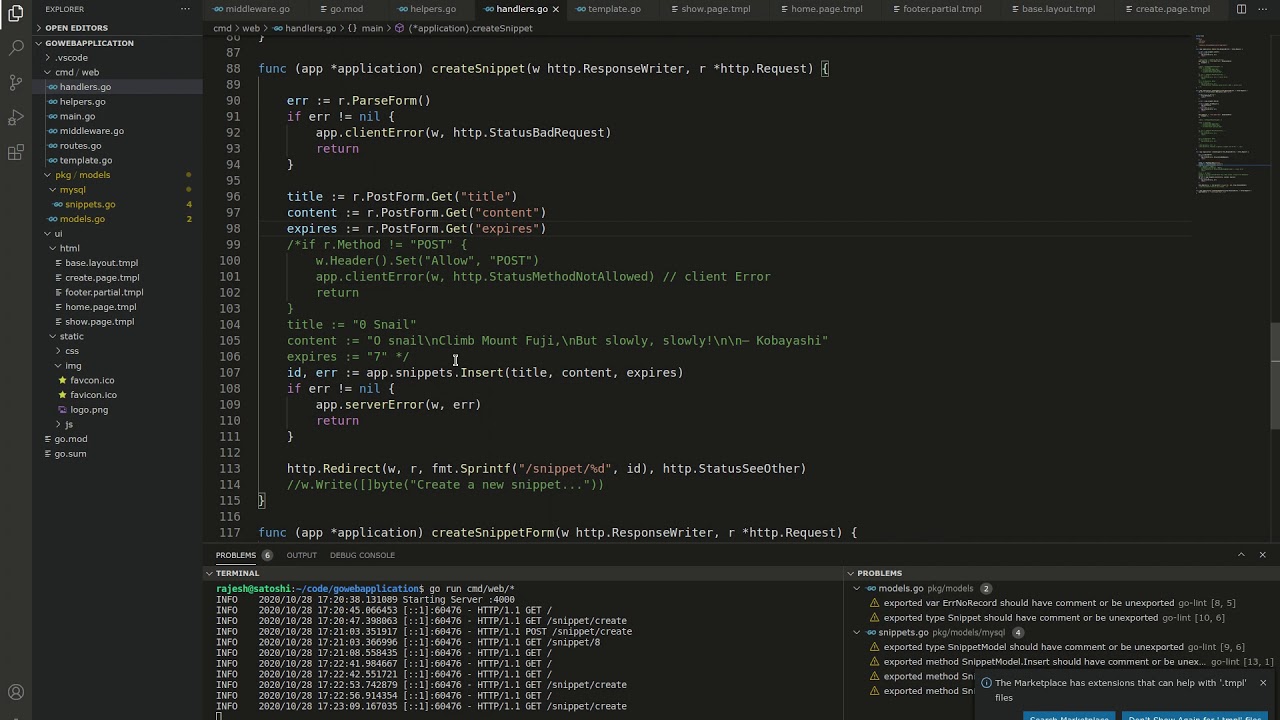Image resolution: width=1280 pixels, height=720 pixels.
Task: Open the Explorer view in activity bar
Action: click(16, 13)
